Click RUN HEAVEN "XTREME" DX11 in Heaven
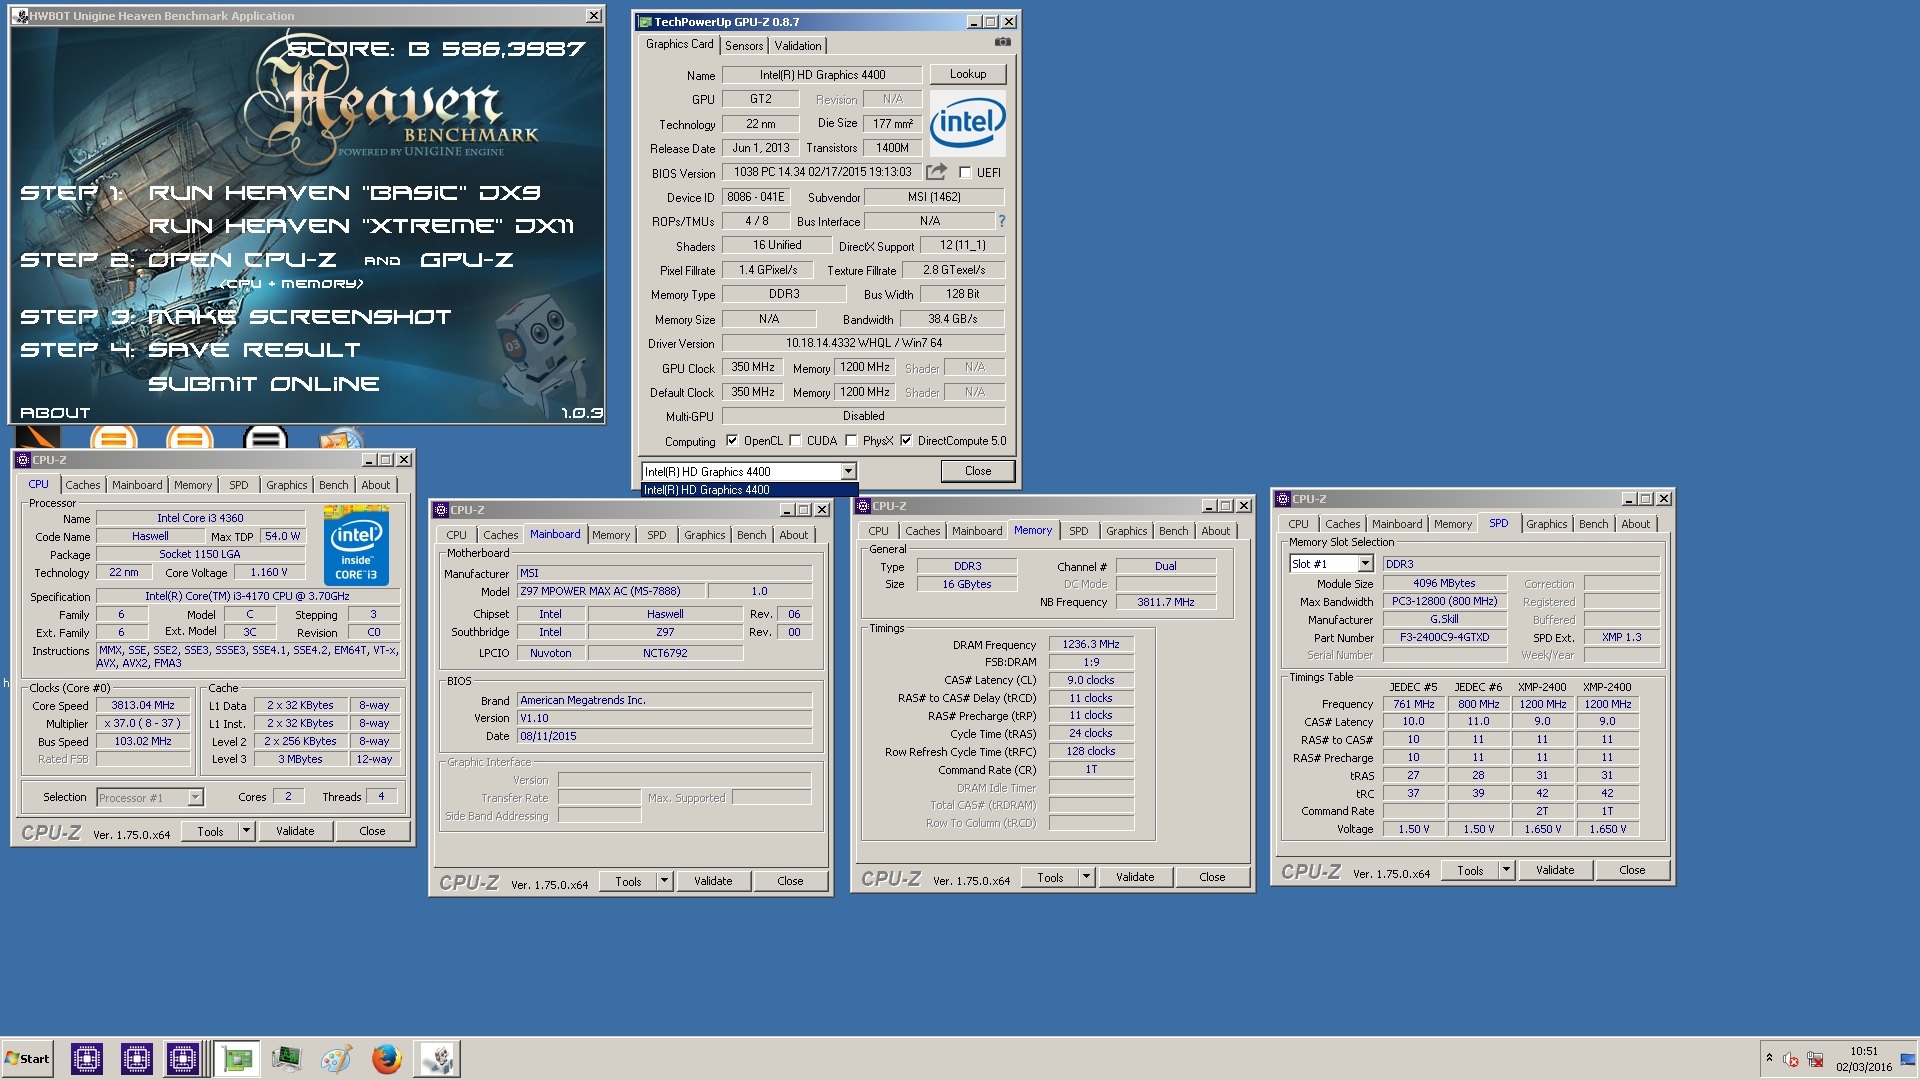Image resolution: width=1920 pixels, height=1080 pixels. (x=361, y=226)
